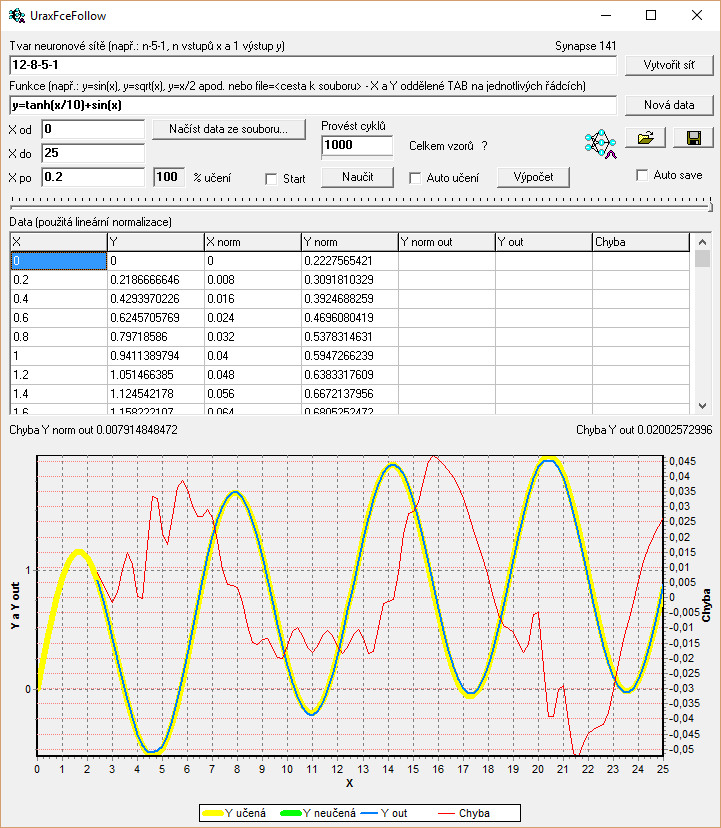Image resolution: width=721 pixels, height=828 pixels.
Task: Click the neural network icon
Action: point(601,144)
